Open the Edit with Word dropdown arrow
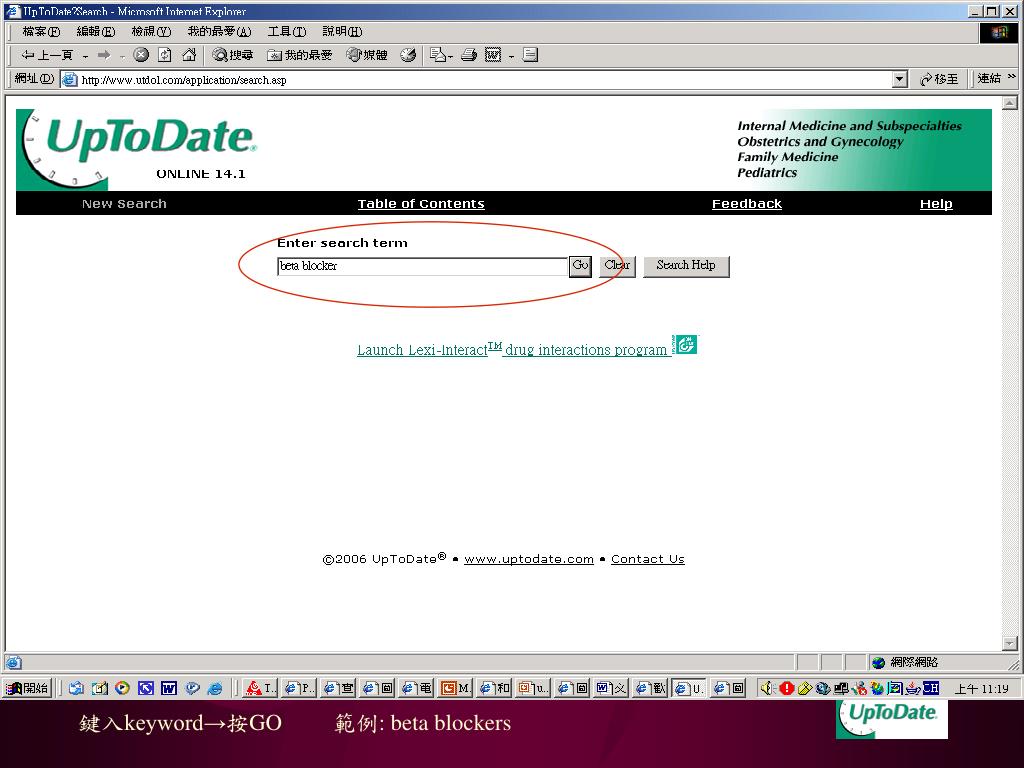 pyautogui.click(x=511, y=57)
